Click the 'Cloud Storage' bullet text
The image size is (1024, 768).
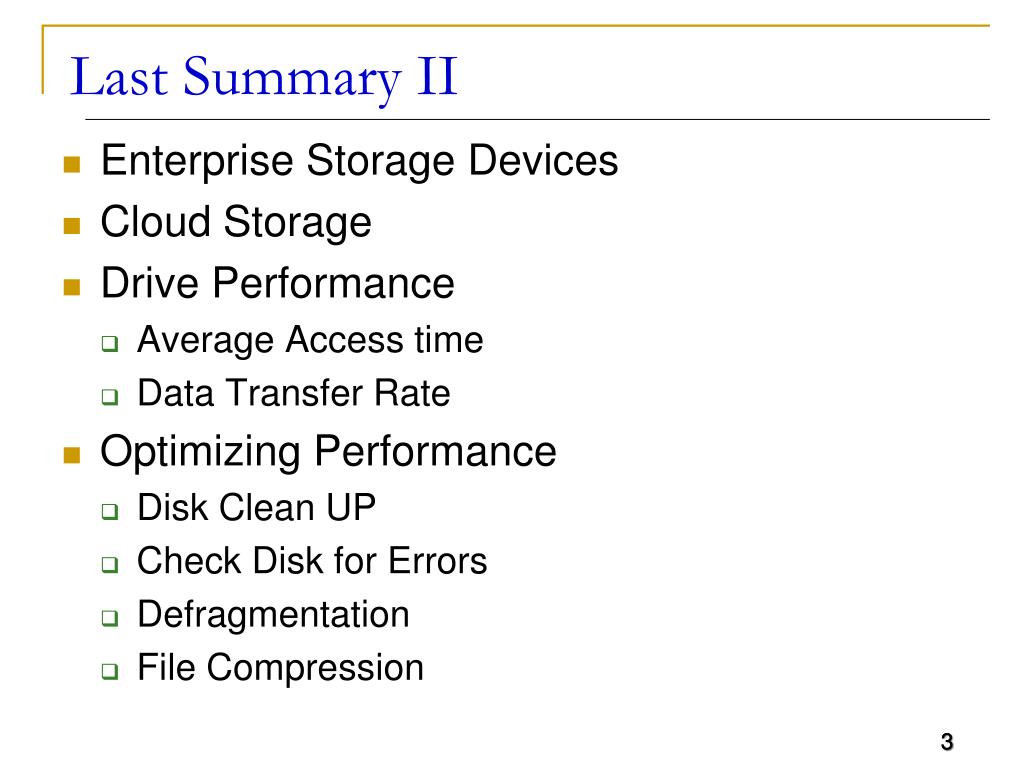(x=236, y=222)
